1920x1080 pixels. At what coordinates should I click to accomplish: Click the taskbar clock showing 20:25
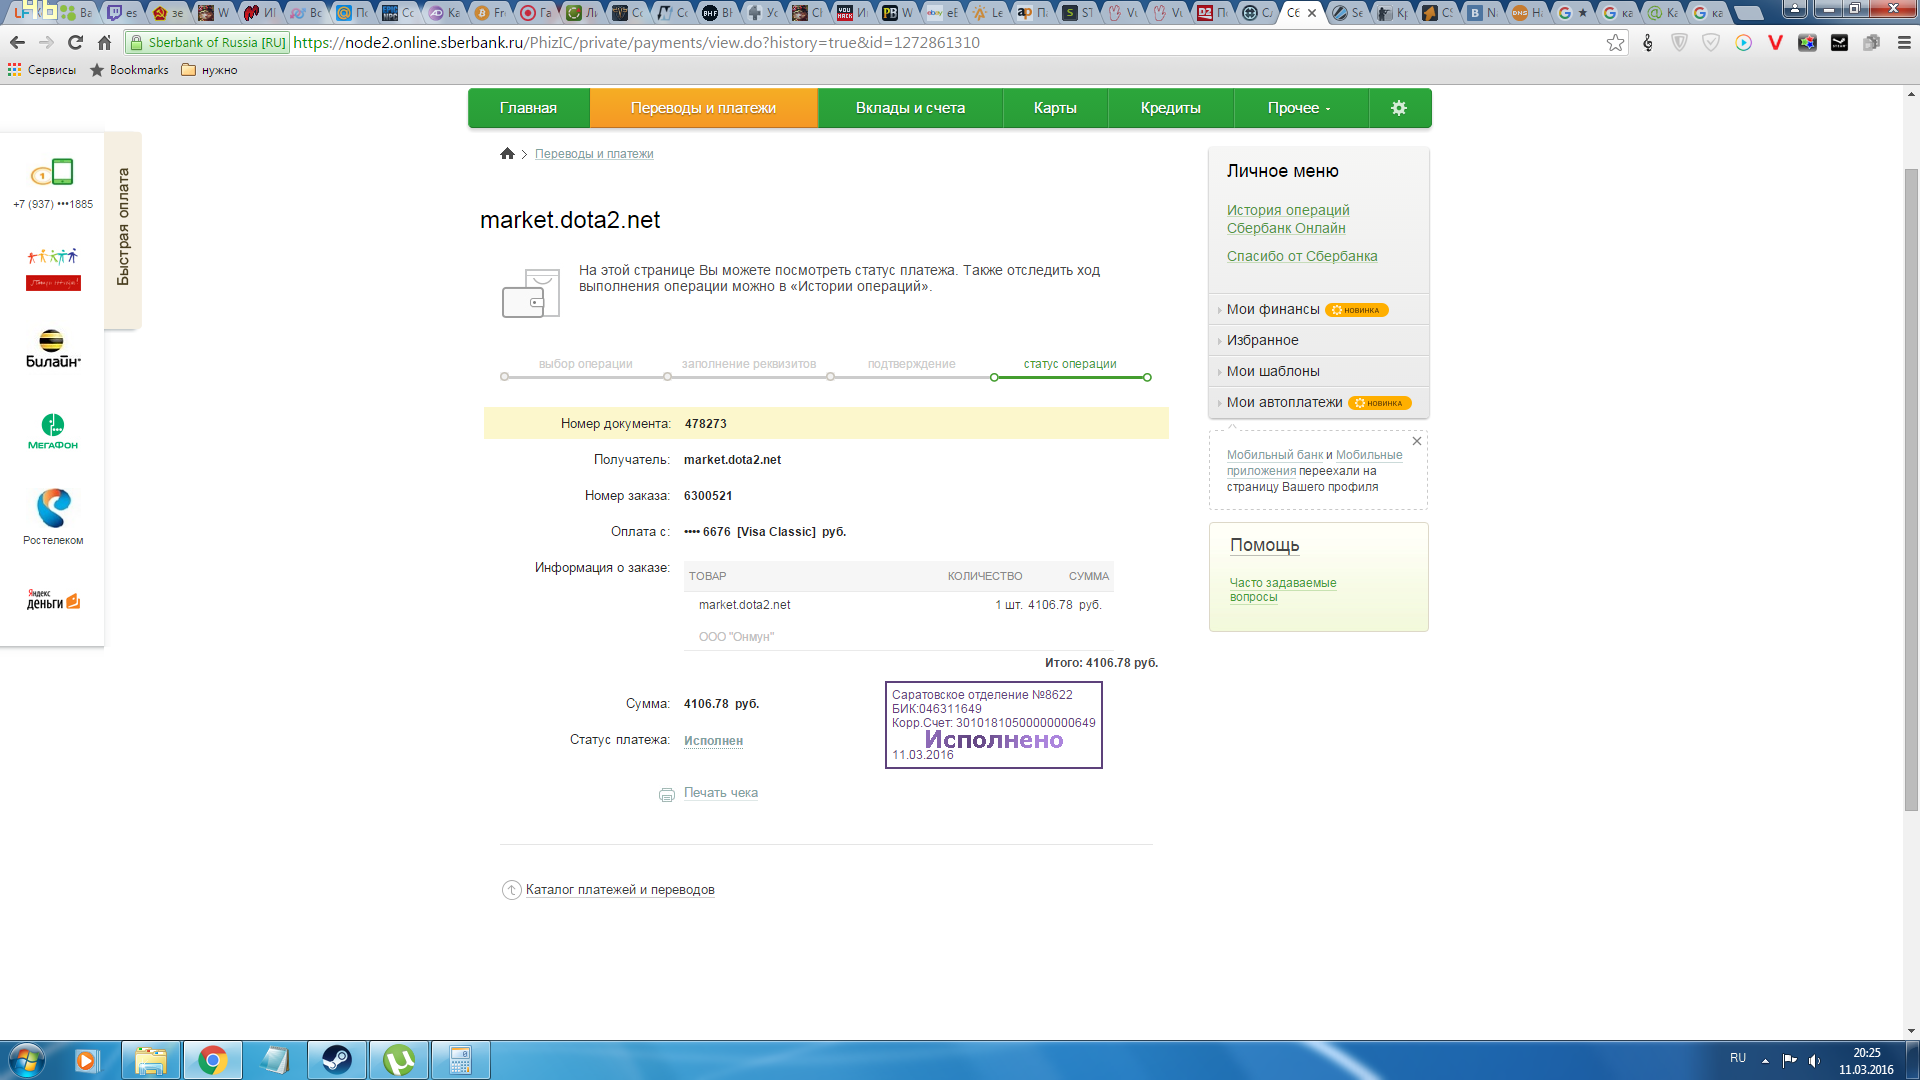click(1866, 1061)
